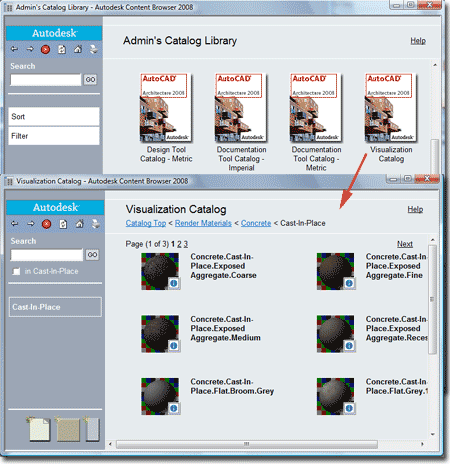The image size is (450, 464).
Task: Click the white new-page icon at sidebar bottom
Action: pyautogui.click(x=39, y=429)
